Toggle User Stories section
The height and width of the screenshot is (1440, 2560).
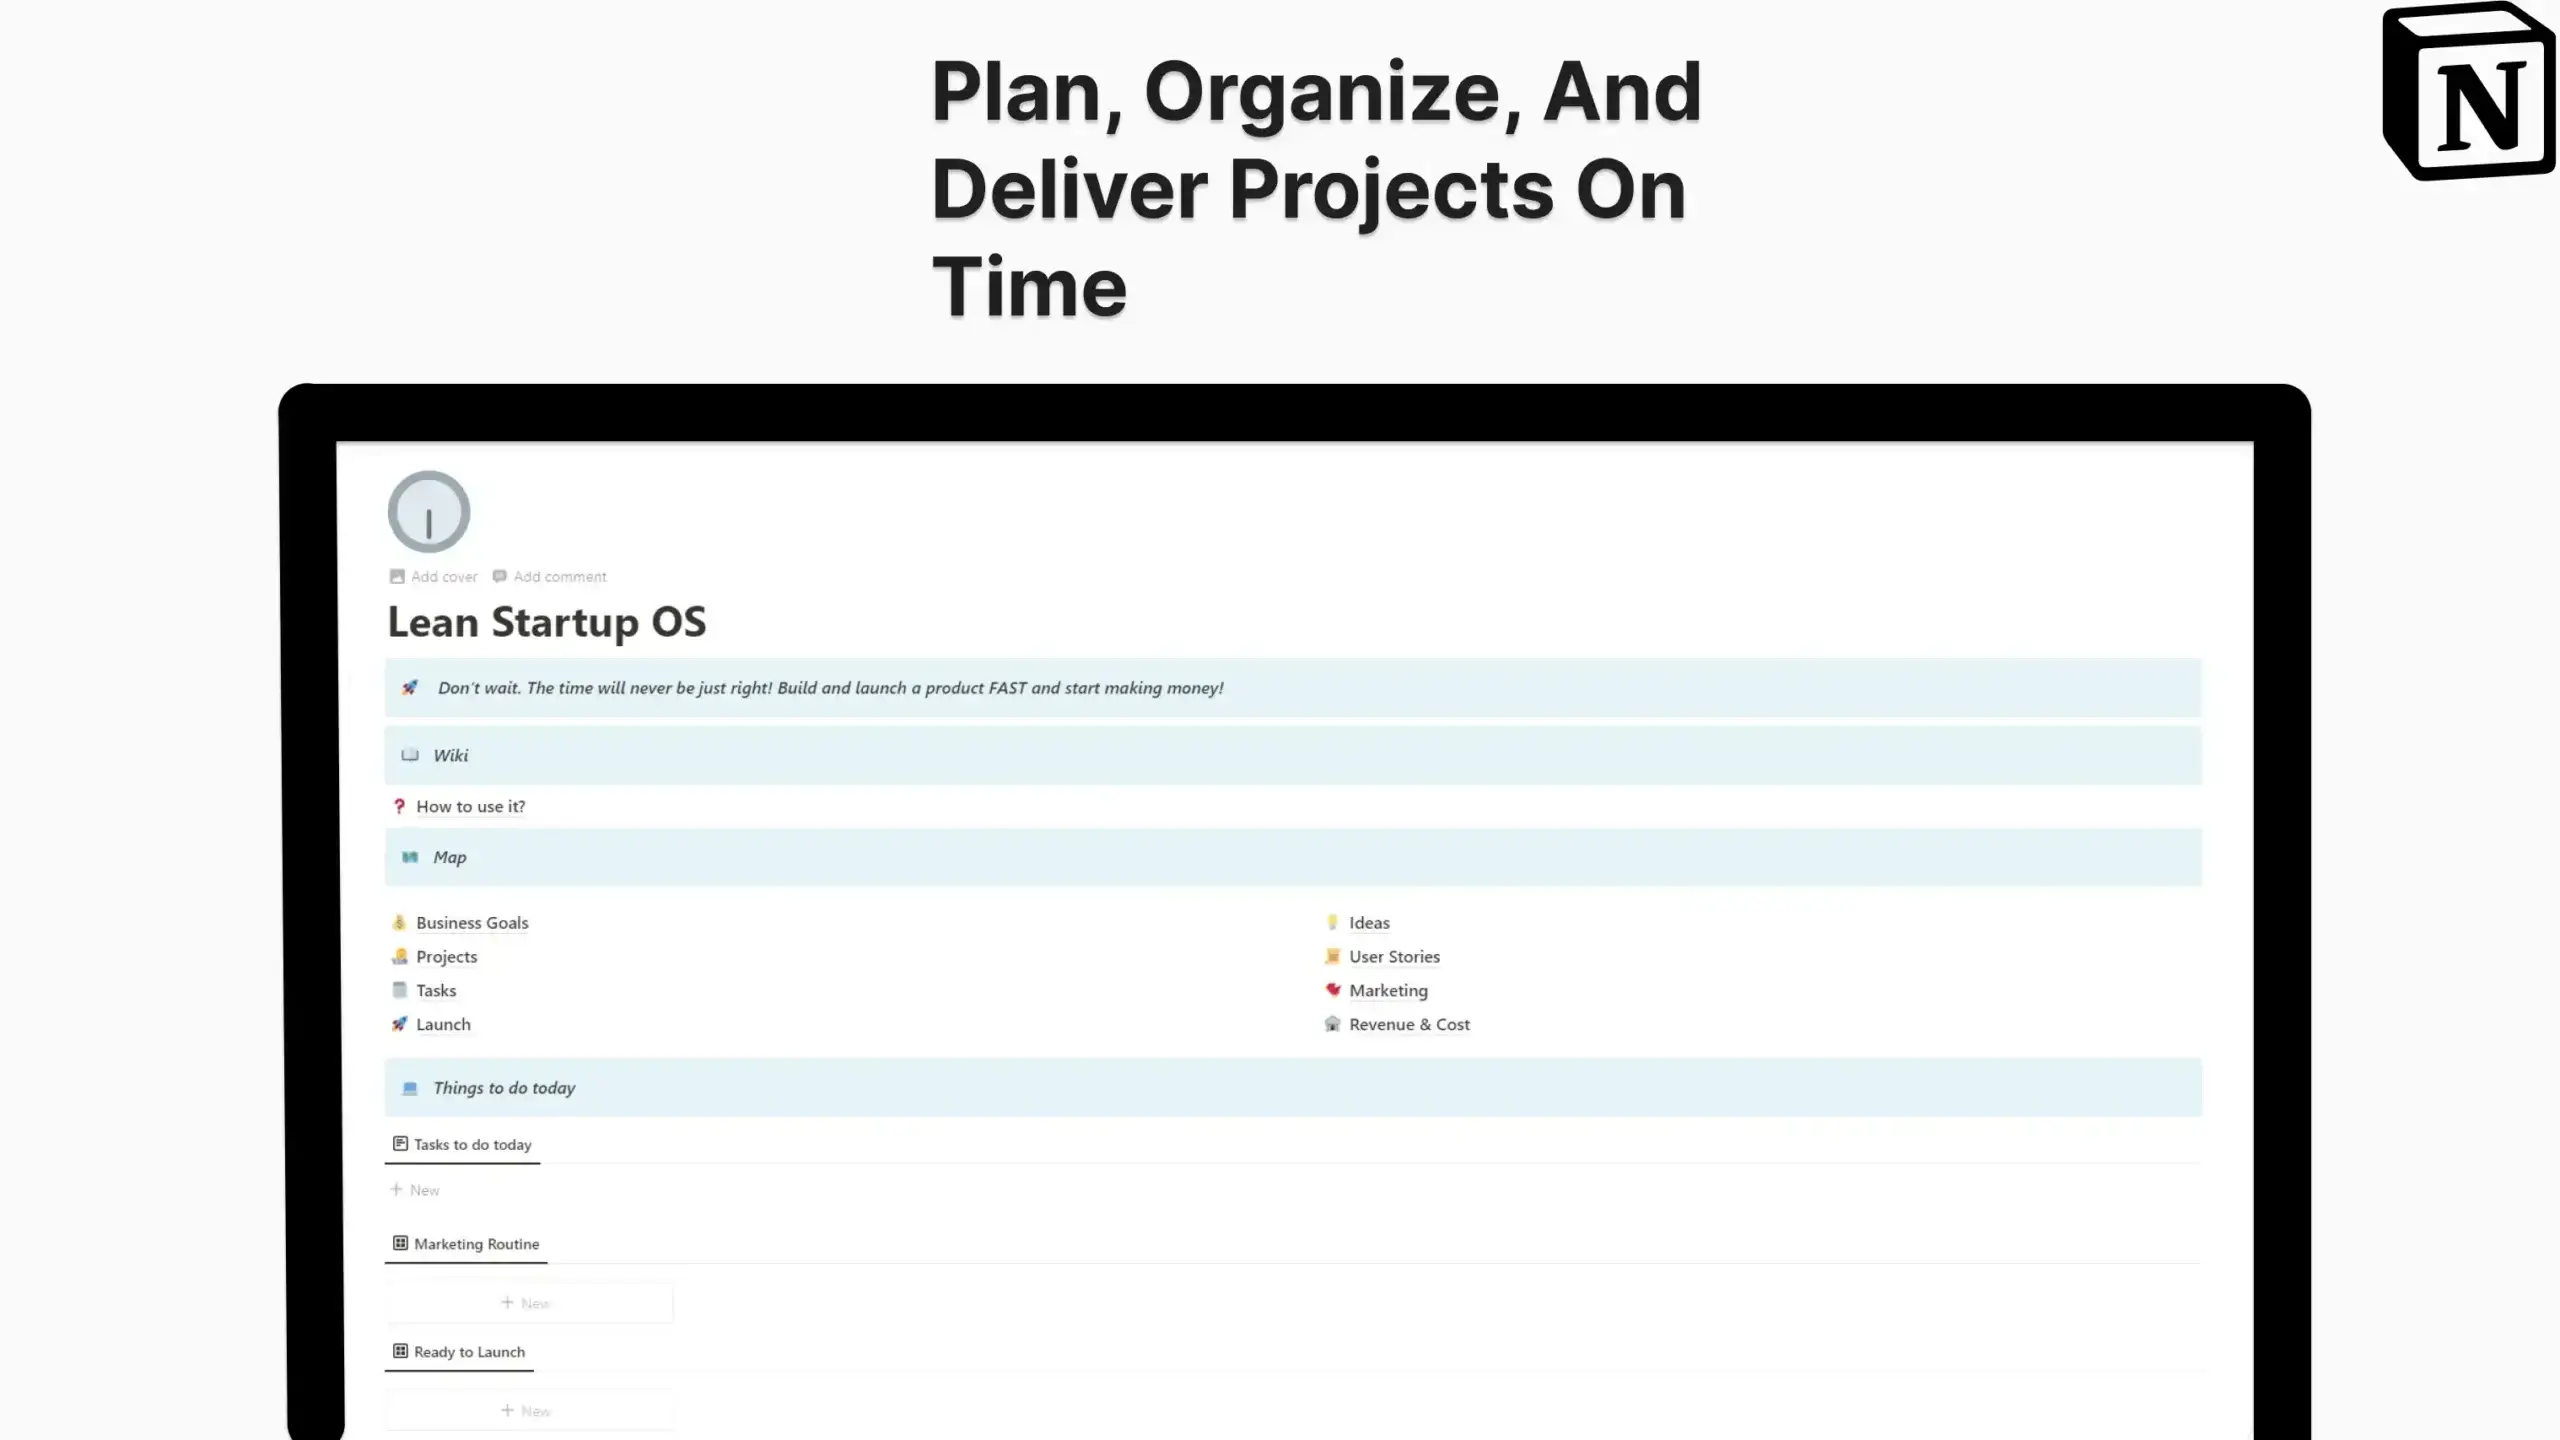coord(1394,956)
